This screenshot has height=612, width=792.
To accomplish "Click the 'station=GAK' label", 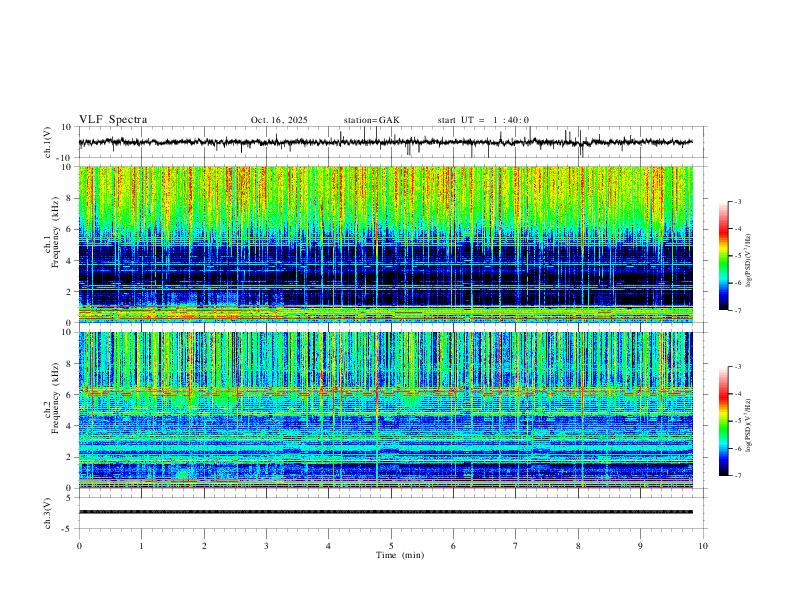I will point(371,120).
